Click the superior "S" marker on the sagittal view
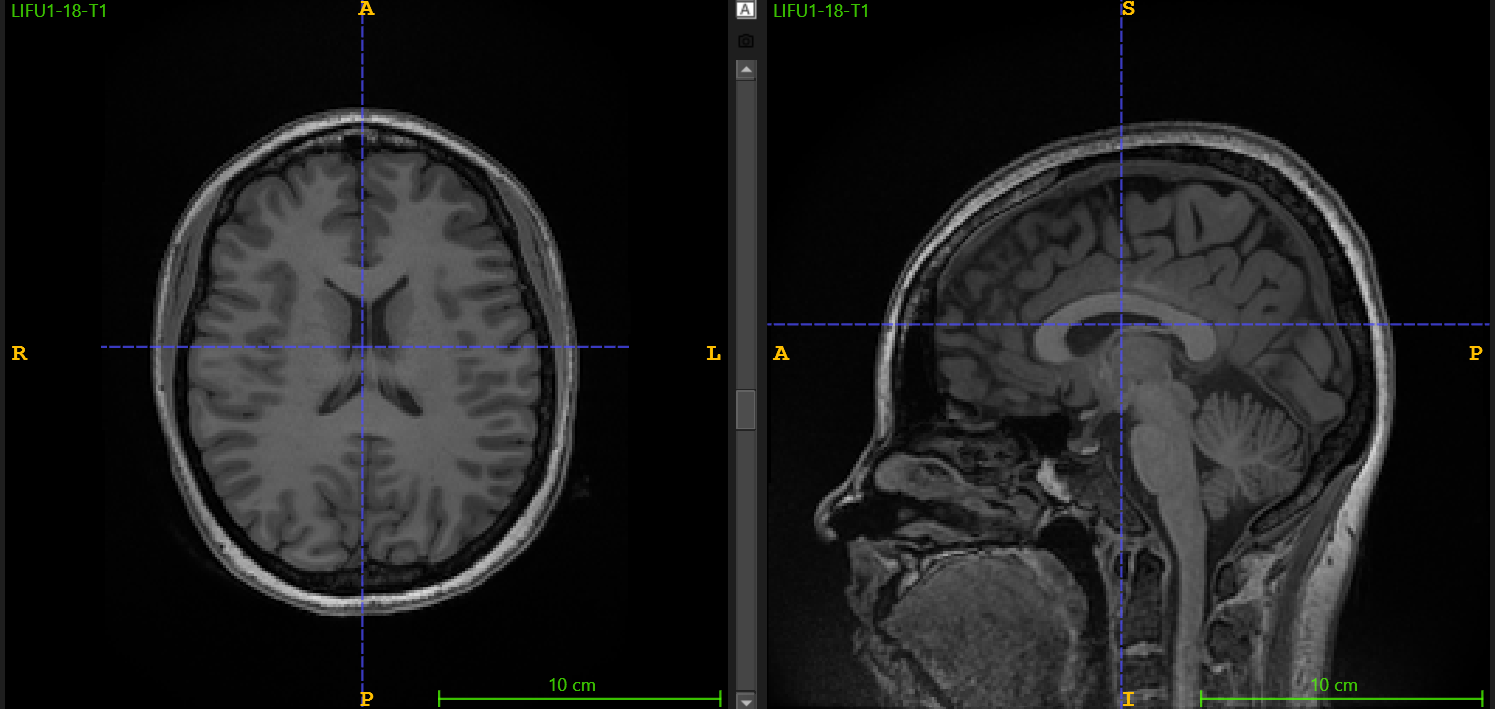The width and height of the screenshot is (1495, 709). click(1128, 10)
